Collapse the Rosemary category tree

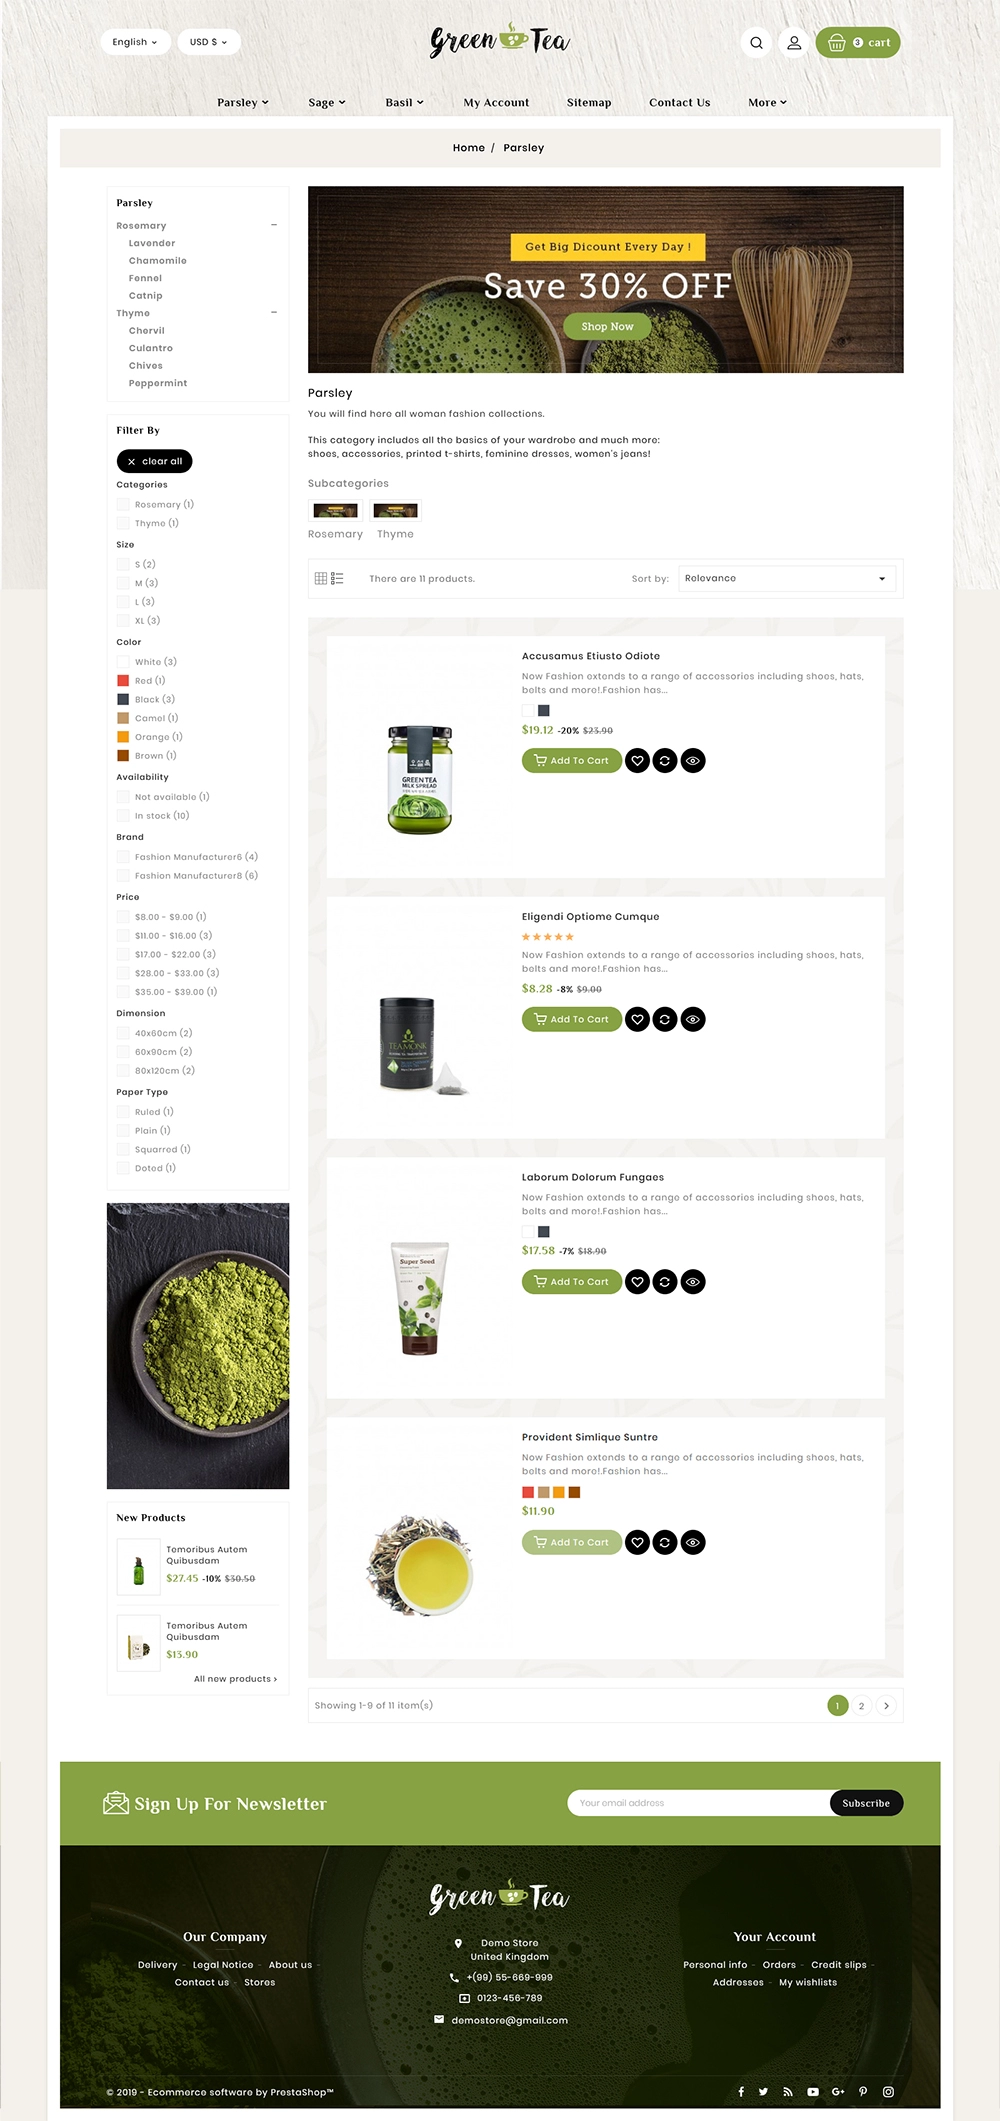(274, 226)
